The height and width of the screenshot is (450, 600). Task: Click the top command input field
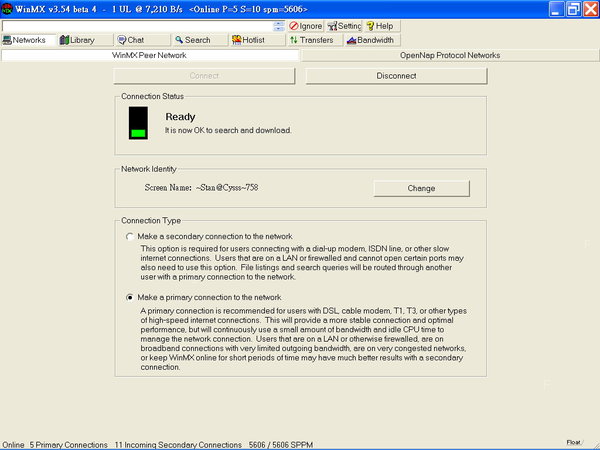coord(138,26)
